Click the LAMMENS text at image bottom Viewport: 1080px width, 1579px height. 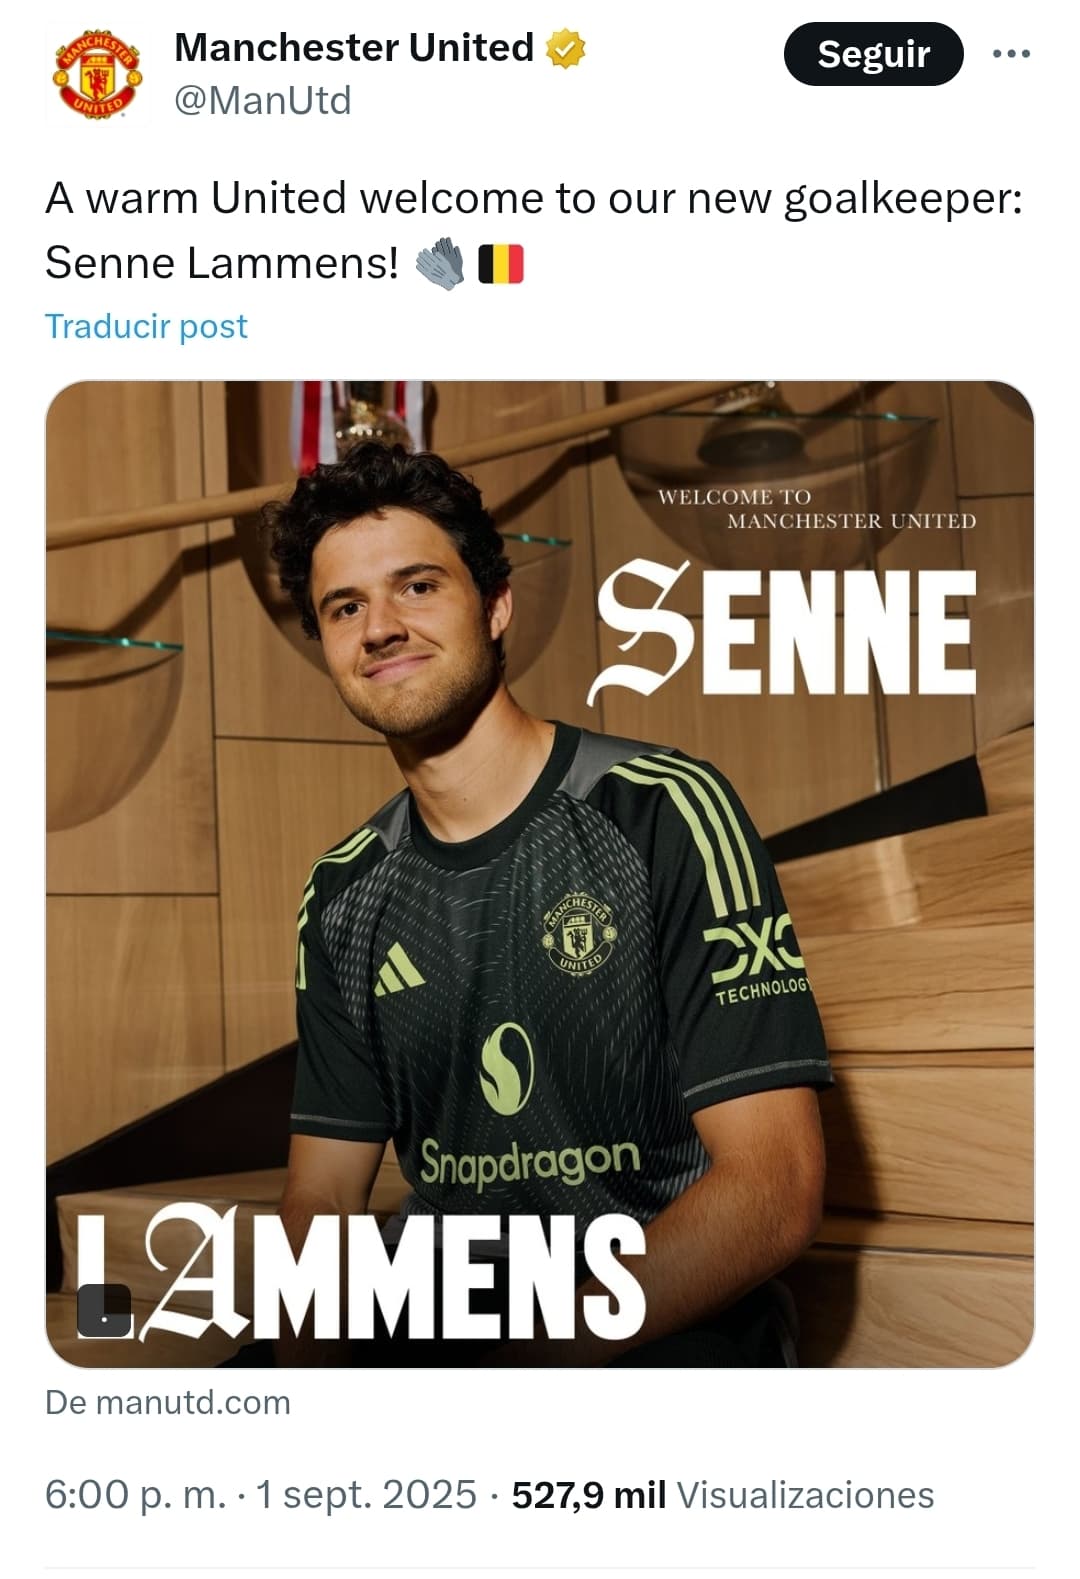(x=361, y=1276)
